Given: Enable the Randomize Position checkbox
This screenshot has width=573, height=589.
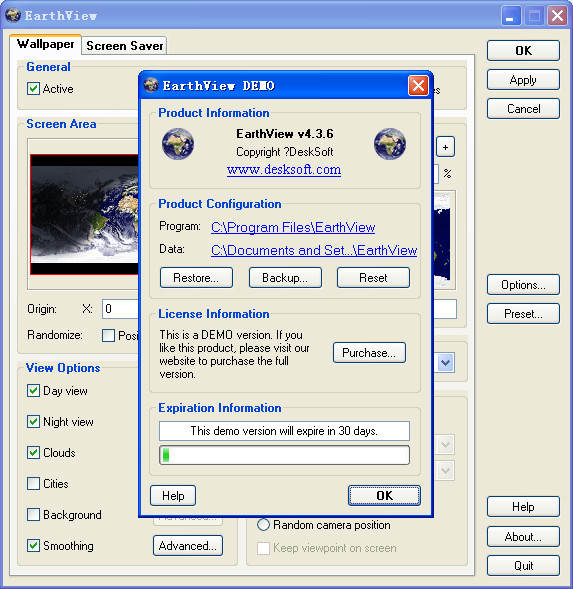Looking at the screenshot, I should click(109, 335).
